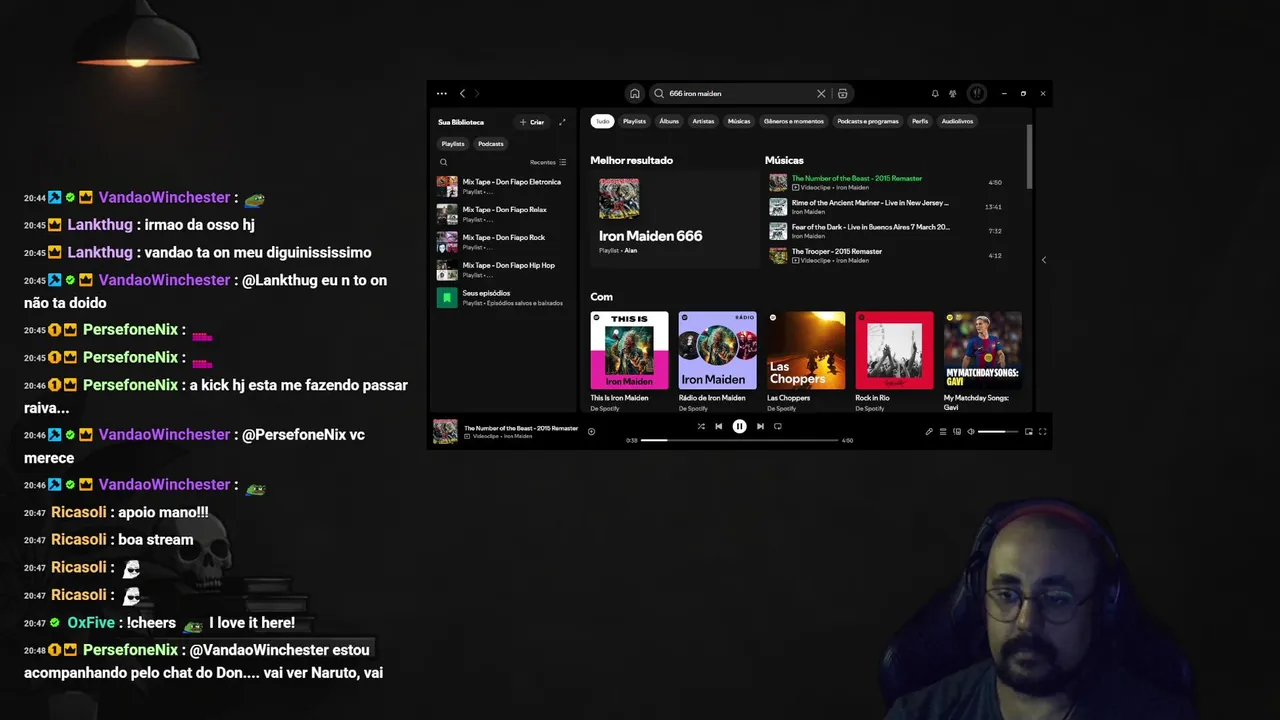Open 'Mix Tape - Don Fiapo Rock' playlist
The width and height of the screenshot is (1280, 720).
pyautogui.click(x=503, y=242)
